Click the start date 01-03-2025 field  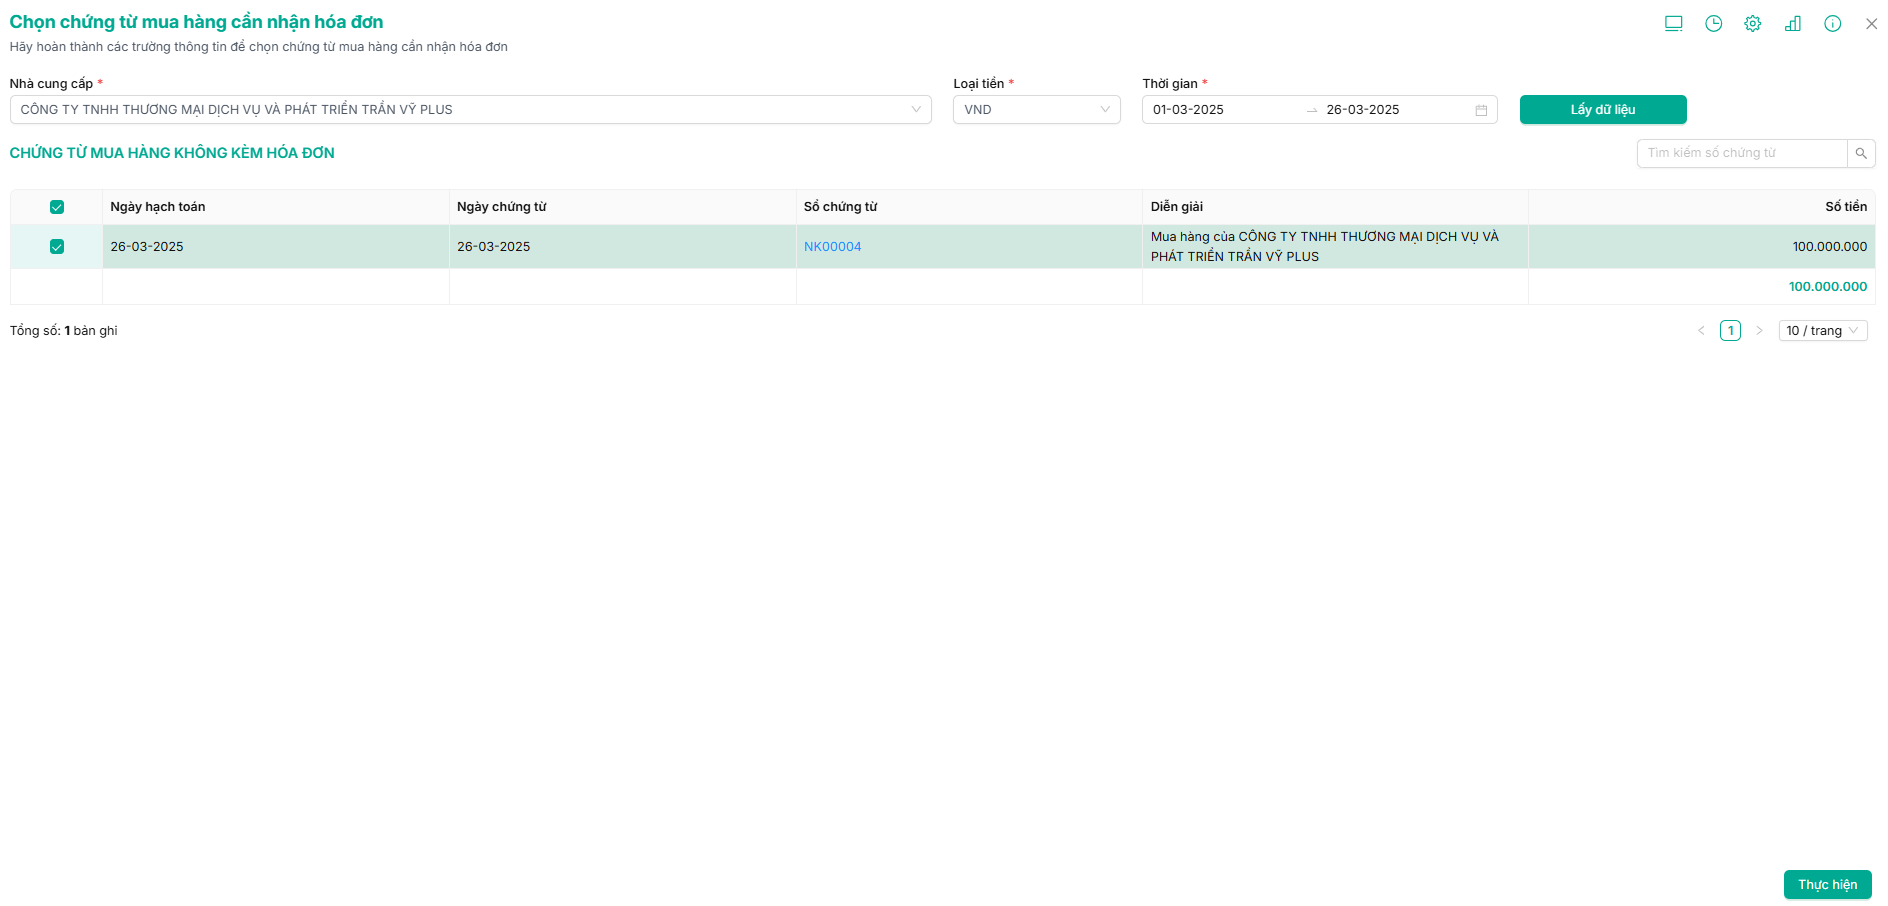tap(1220, 110)
